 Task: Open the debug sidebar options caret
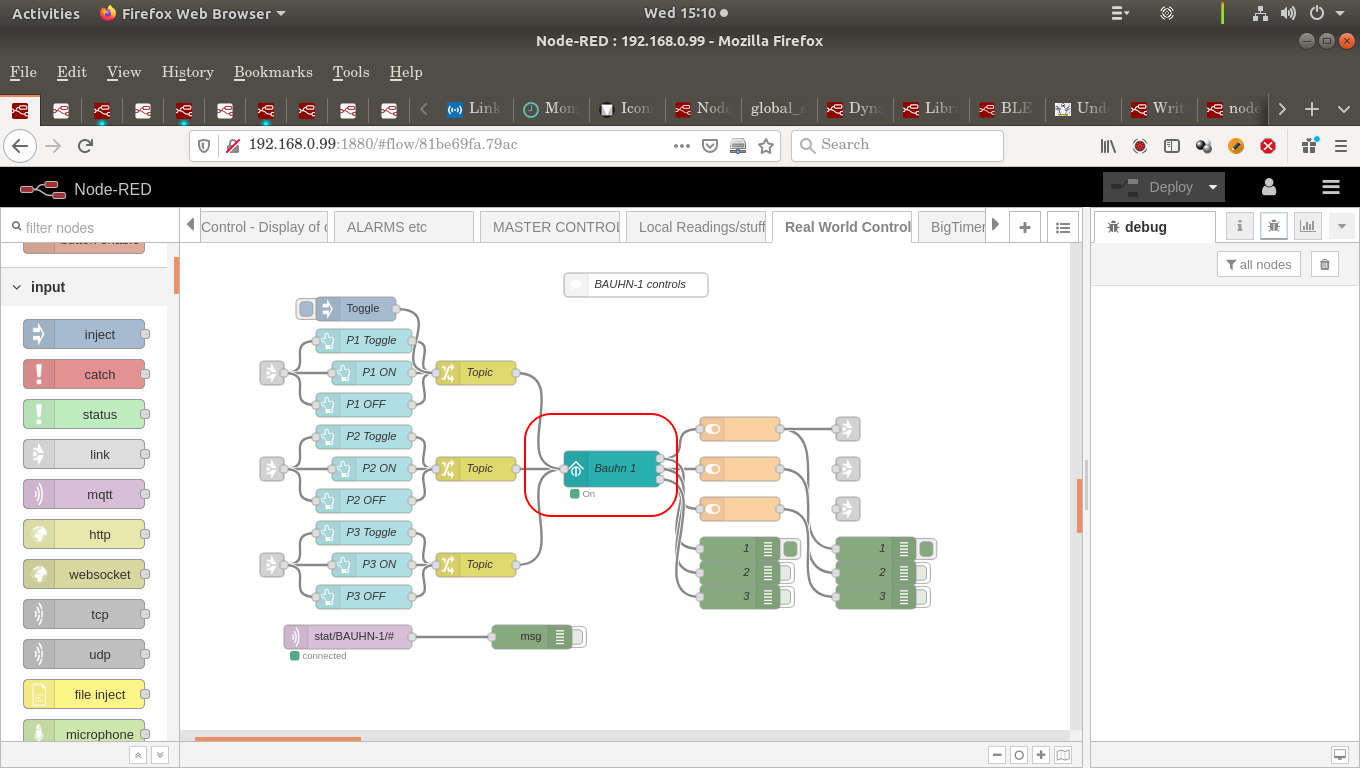coord(1342,226)
